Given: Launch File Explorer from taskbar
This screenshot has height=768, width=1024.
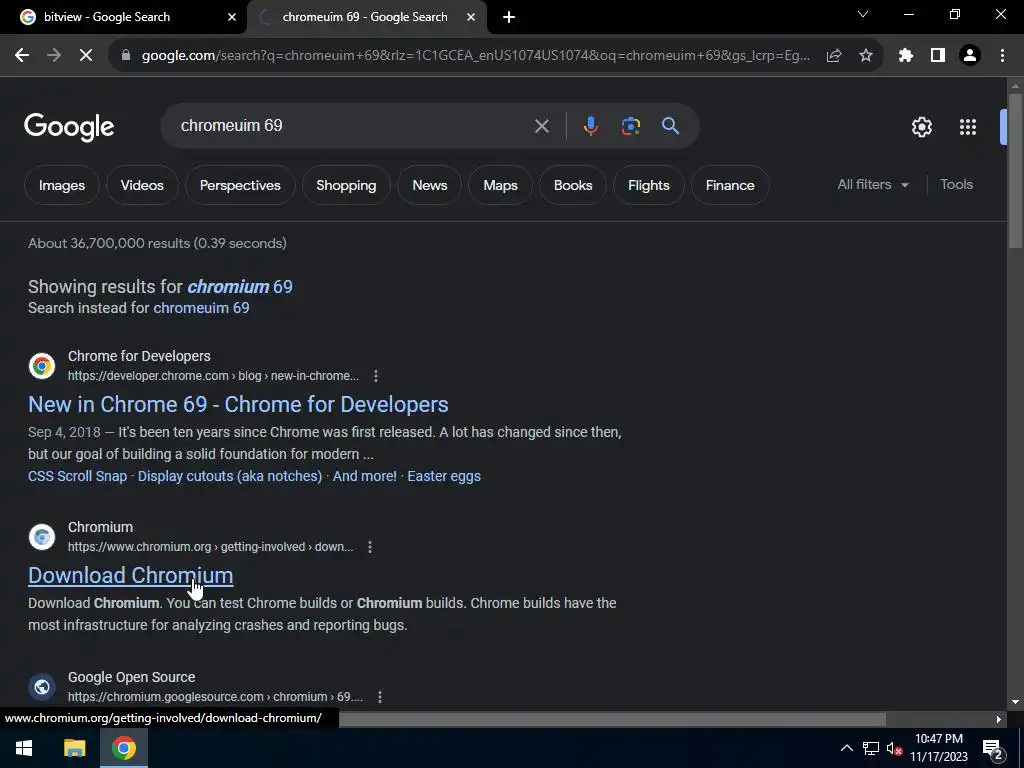Looking at the screenshot, I should click(74, 748).
